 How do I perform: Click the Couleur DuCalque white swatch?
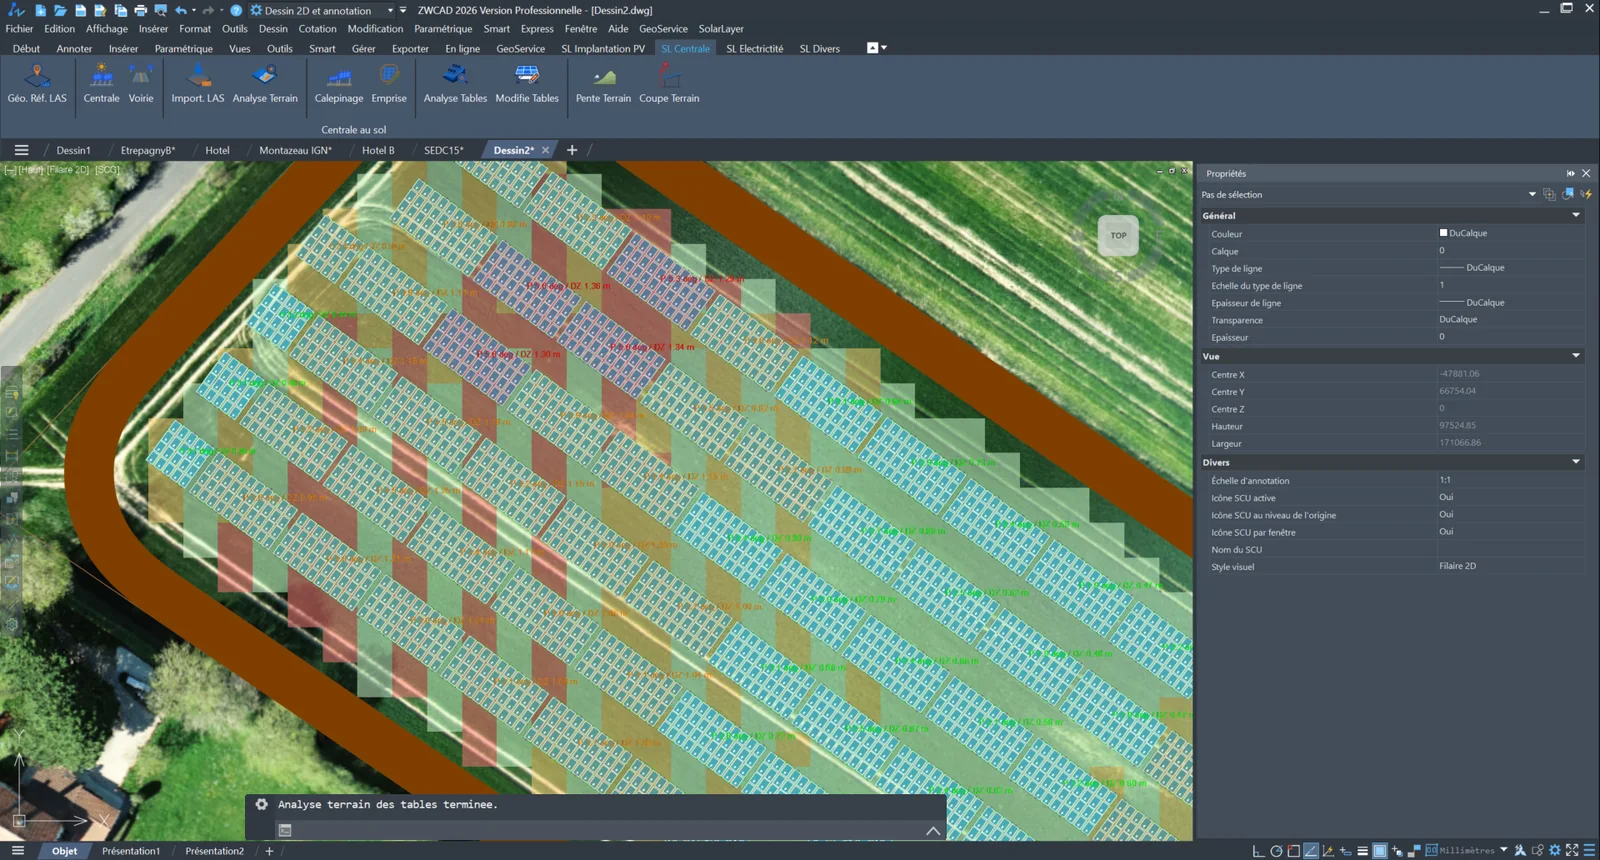pos(1443,233)
